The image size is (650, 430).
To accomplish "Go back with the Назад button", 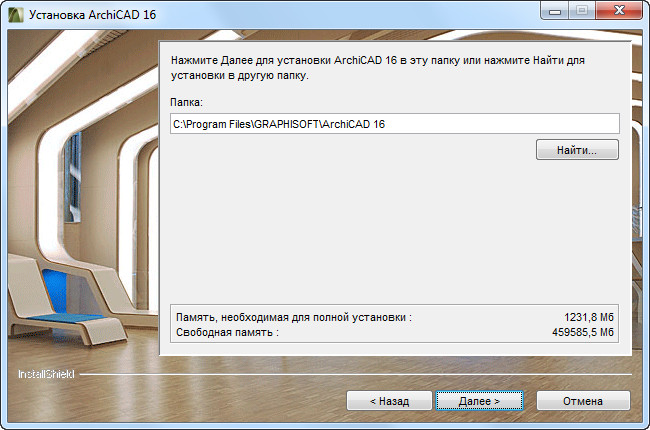I will pyautogui.click(x=389, y=401).
